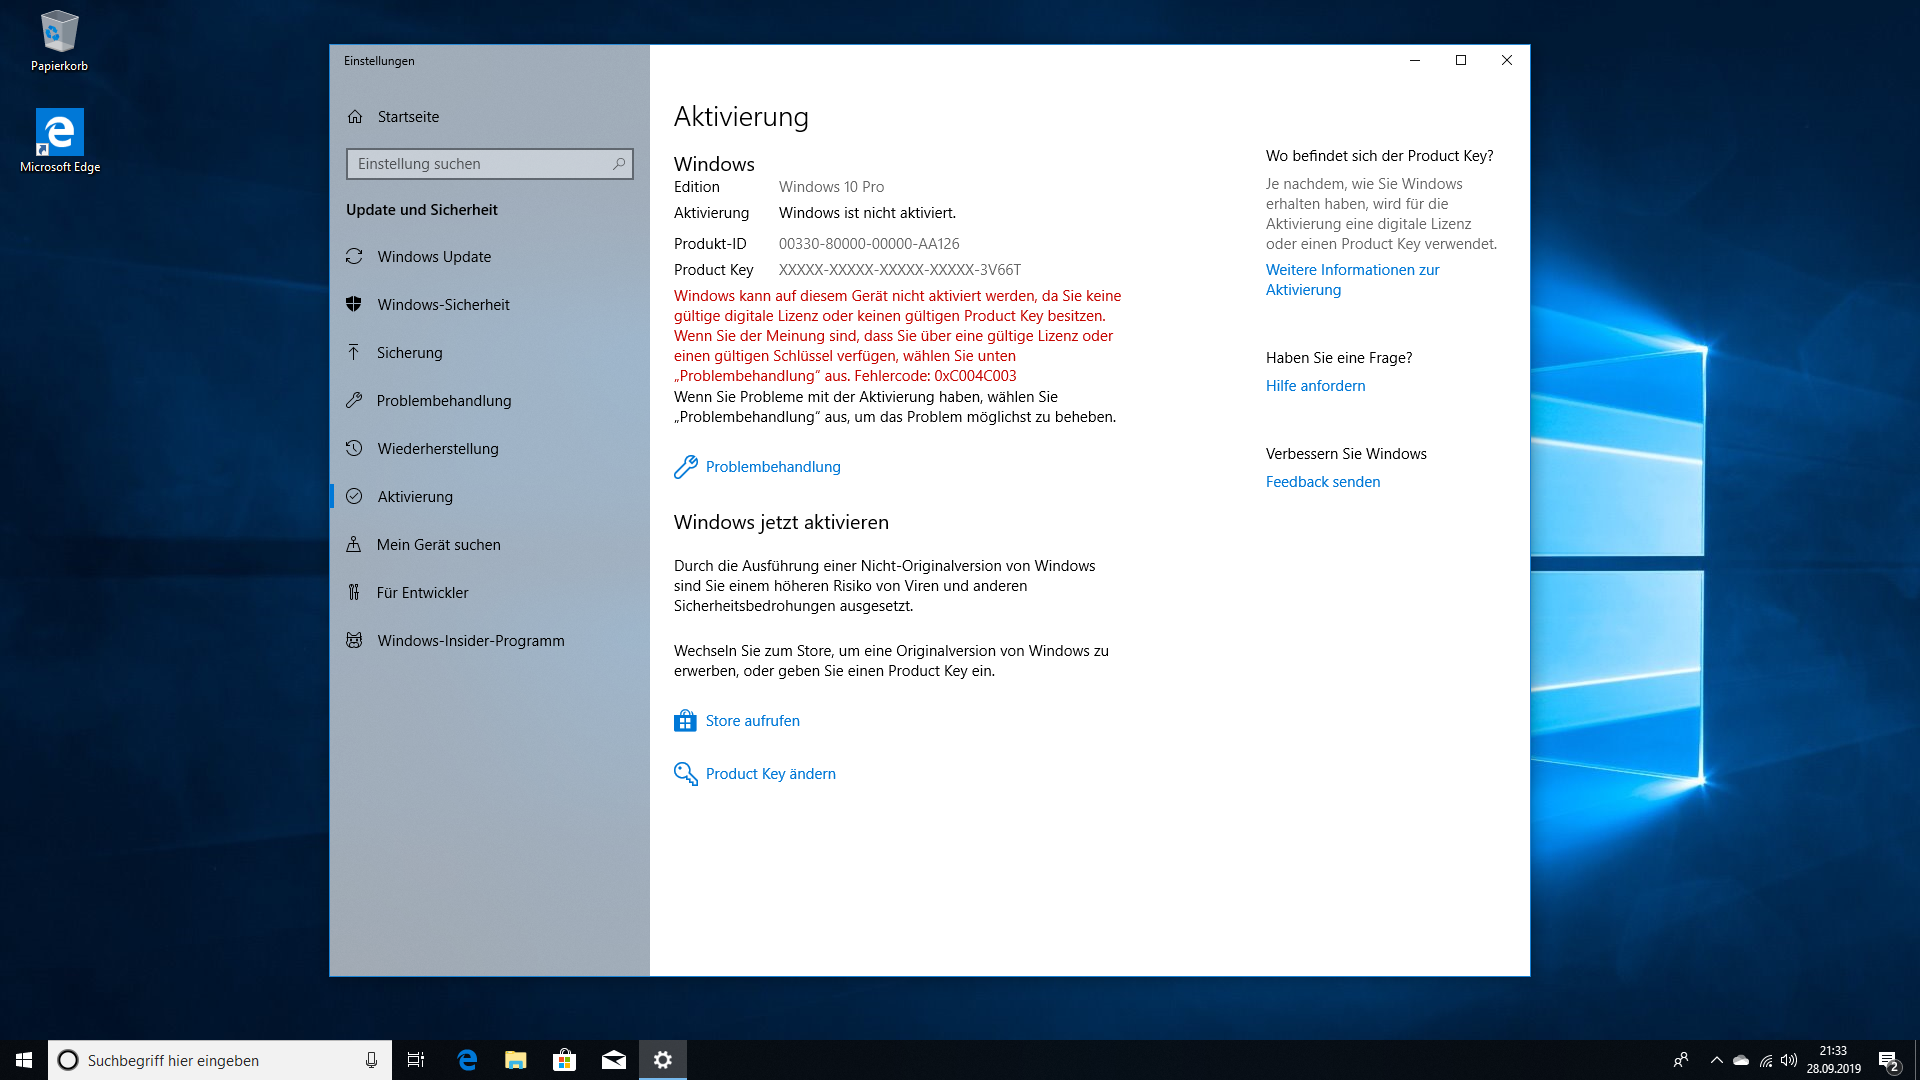Click the key icon beside Product Key ändern
This screenshot has height=1080, width=1920.
click(685, 774)
